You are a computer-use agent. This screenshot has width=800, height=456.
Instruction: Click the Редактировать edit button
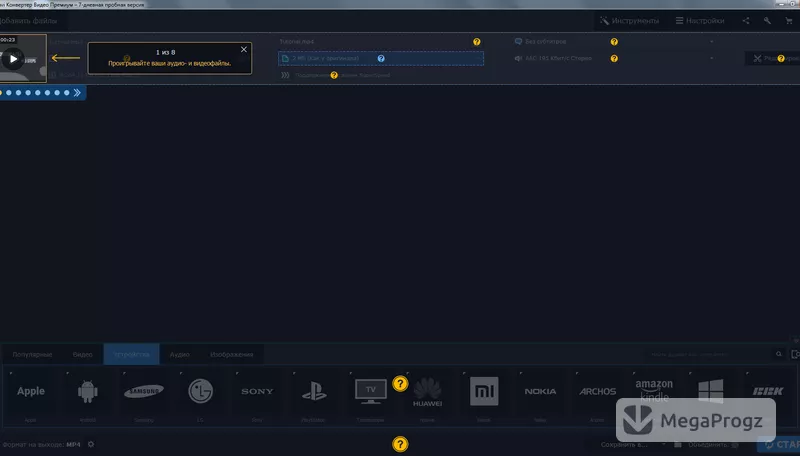tap(772, 59)
